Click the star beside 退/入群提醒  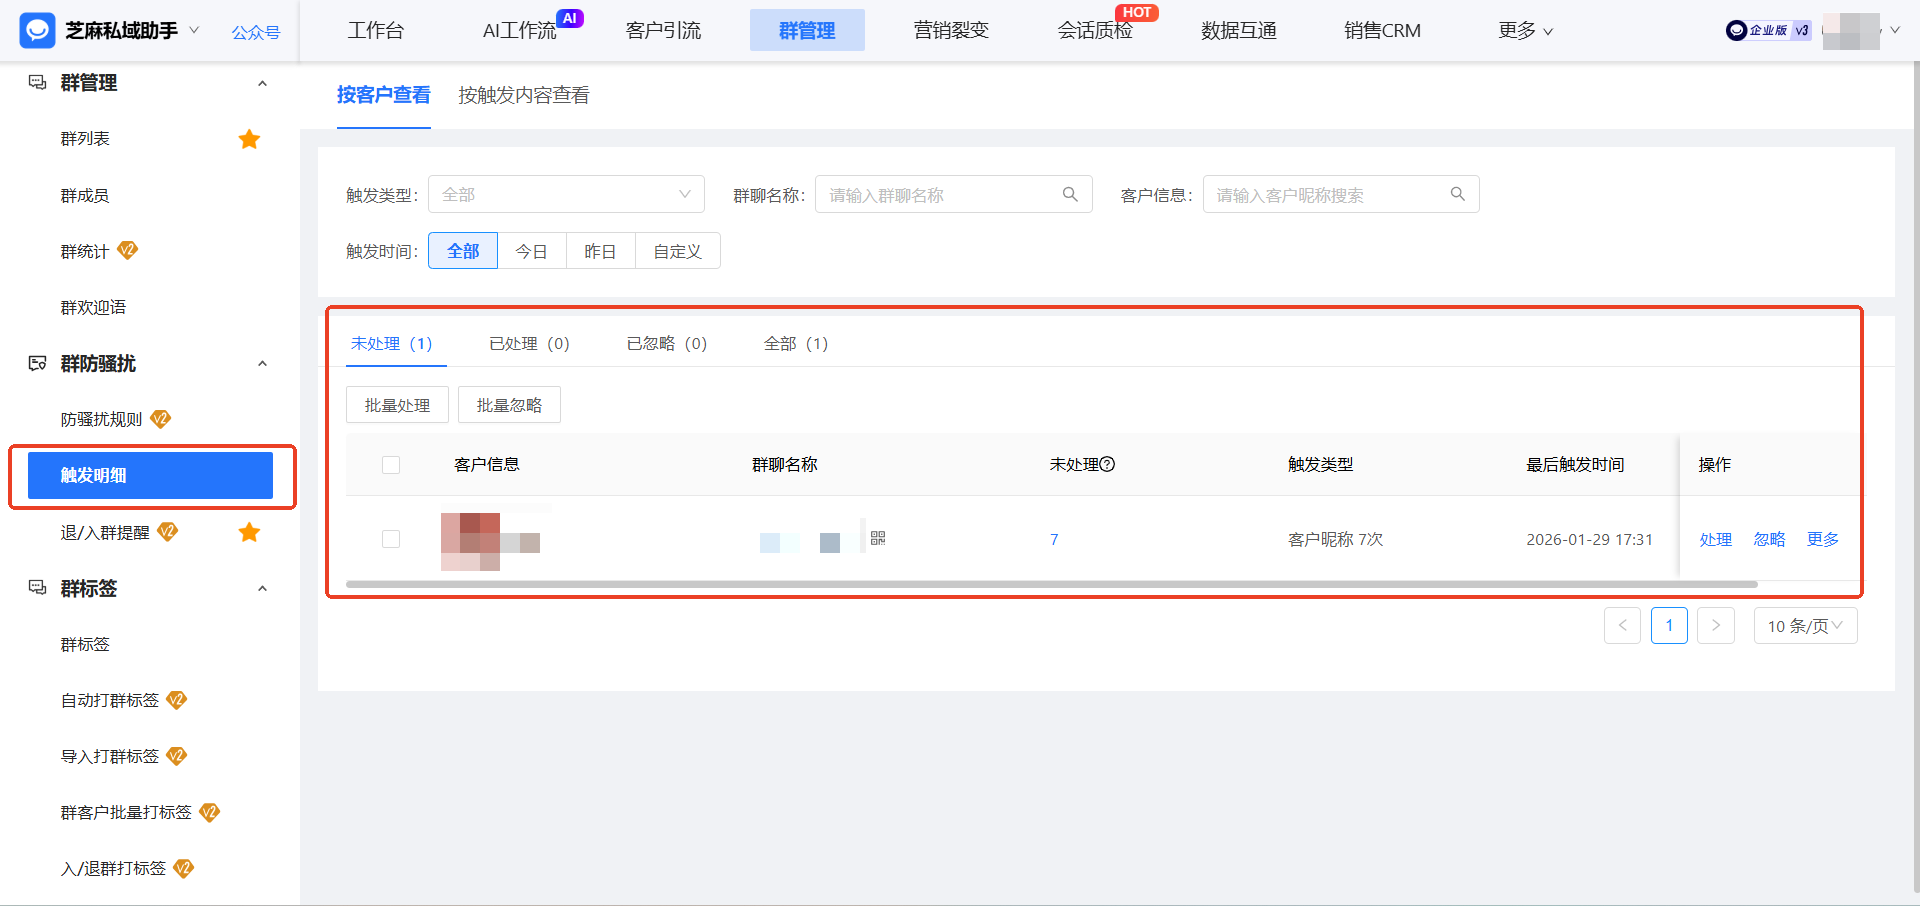[x=249, y=532]
